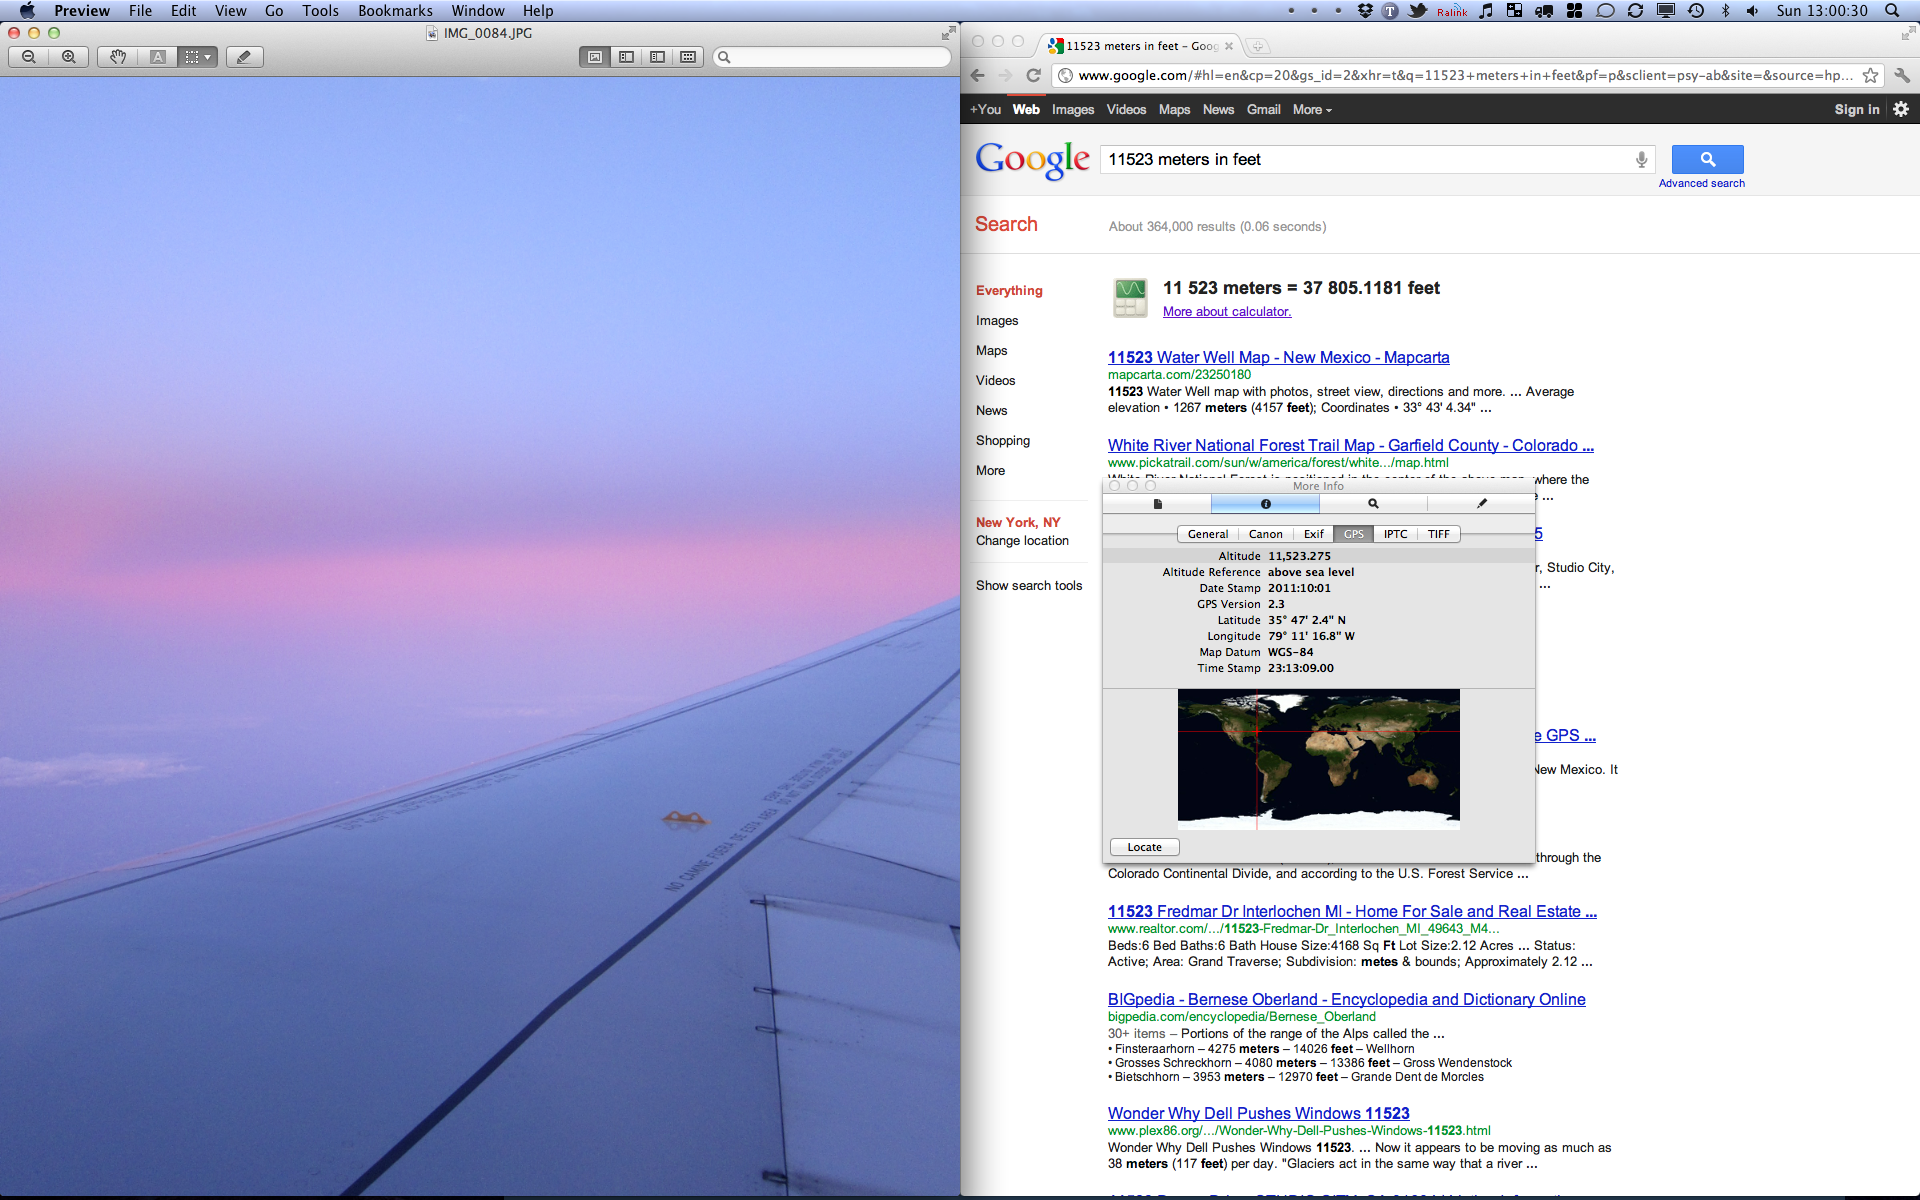The width and height of the screenshot is (1920, 1200).
Task: Click the Dropbox menu bar icon
Action: 1365,10
